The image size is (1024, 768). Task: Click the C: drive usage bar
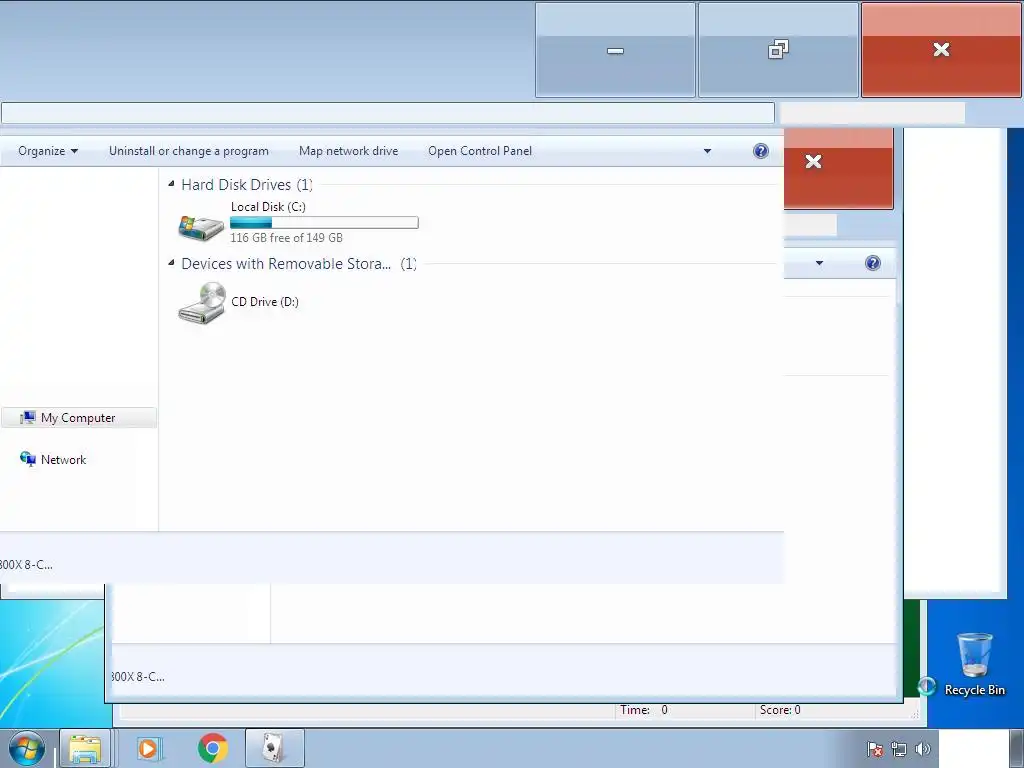(324, 223)
